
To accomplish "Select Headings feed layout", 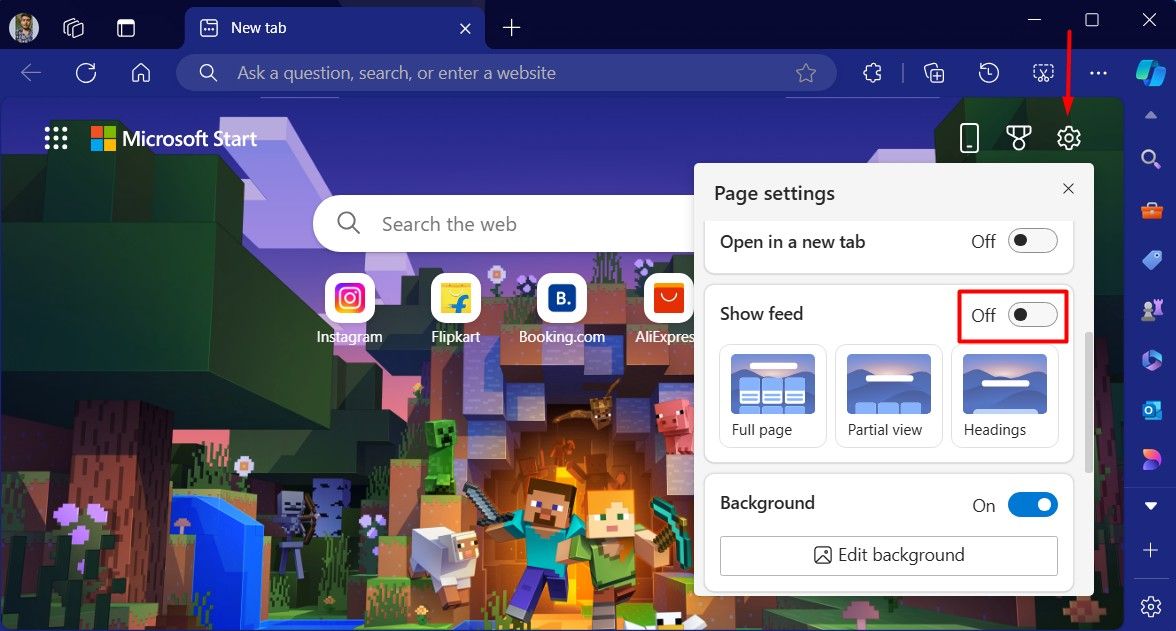I will [x=1005, y=396].
